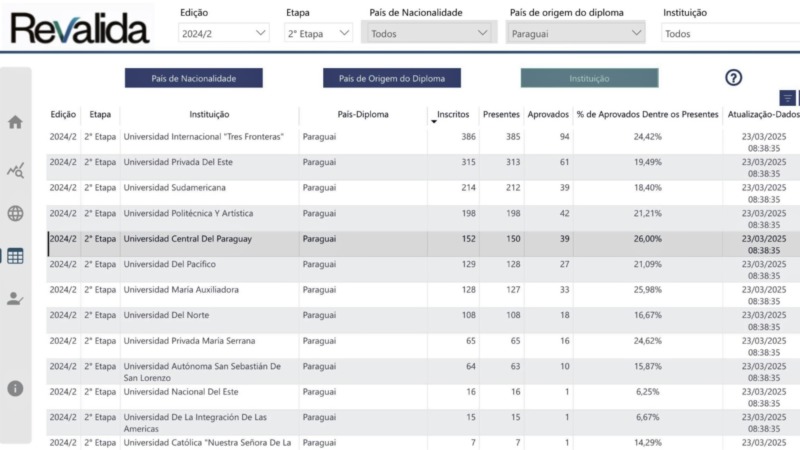
Task: Click the Revalida logo
Action: click(80, 28)
